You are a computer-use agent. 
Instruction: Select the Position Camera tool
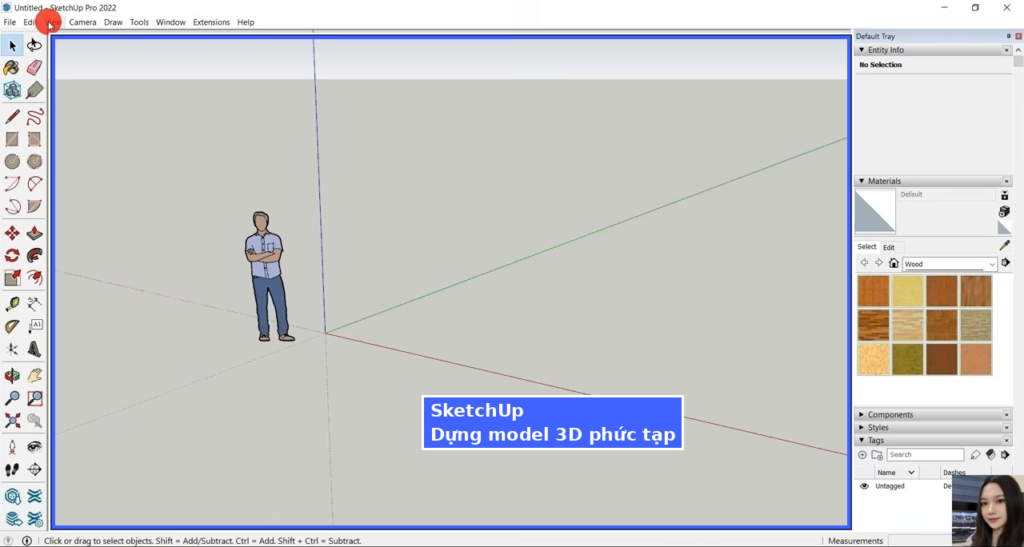[x=12, y=447]
